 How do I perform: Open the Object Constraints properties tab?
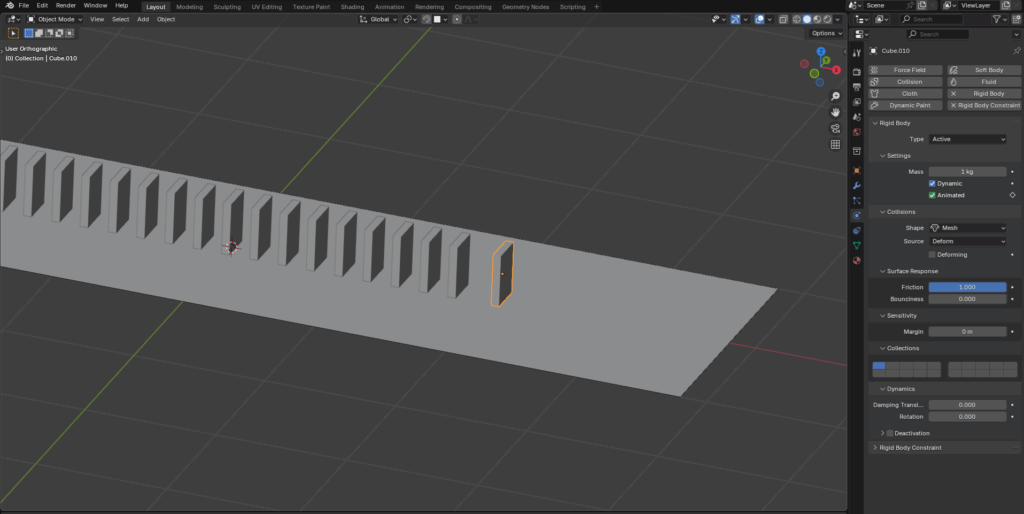(x=857, y=231)
